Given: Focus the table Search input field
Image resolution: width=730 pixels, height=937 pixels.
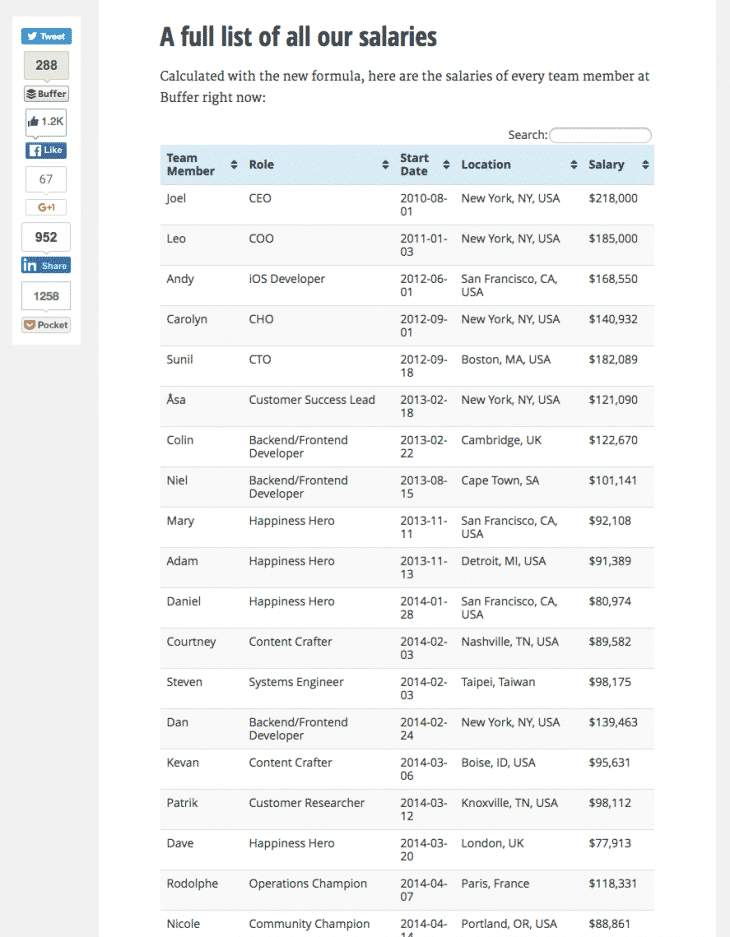Looking at the screenshot, I should (x=600, y=135).
